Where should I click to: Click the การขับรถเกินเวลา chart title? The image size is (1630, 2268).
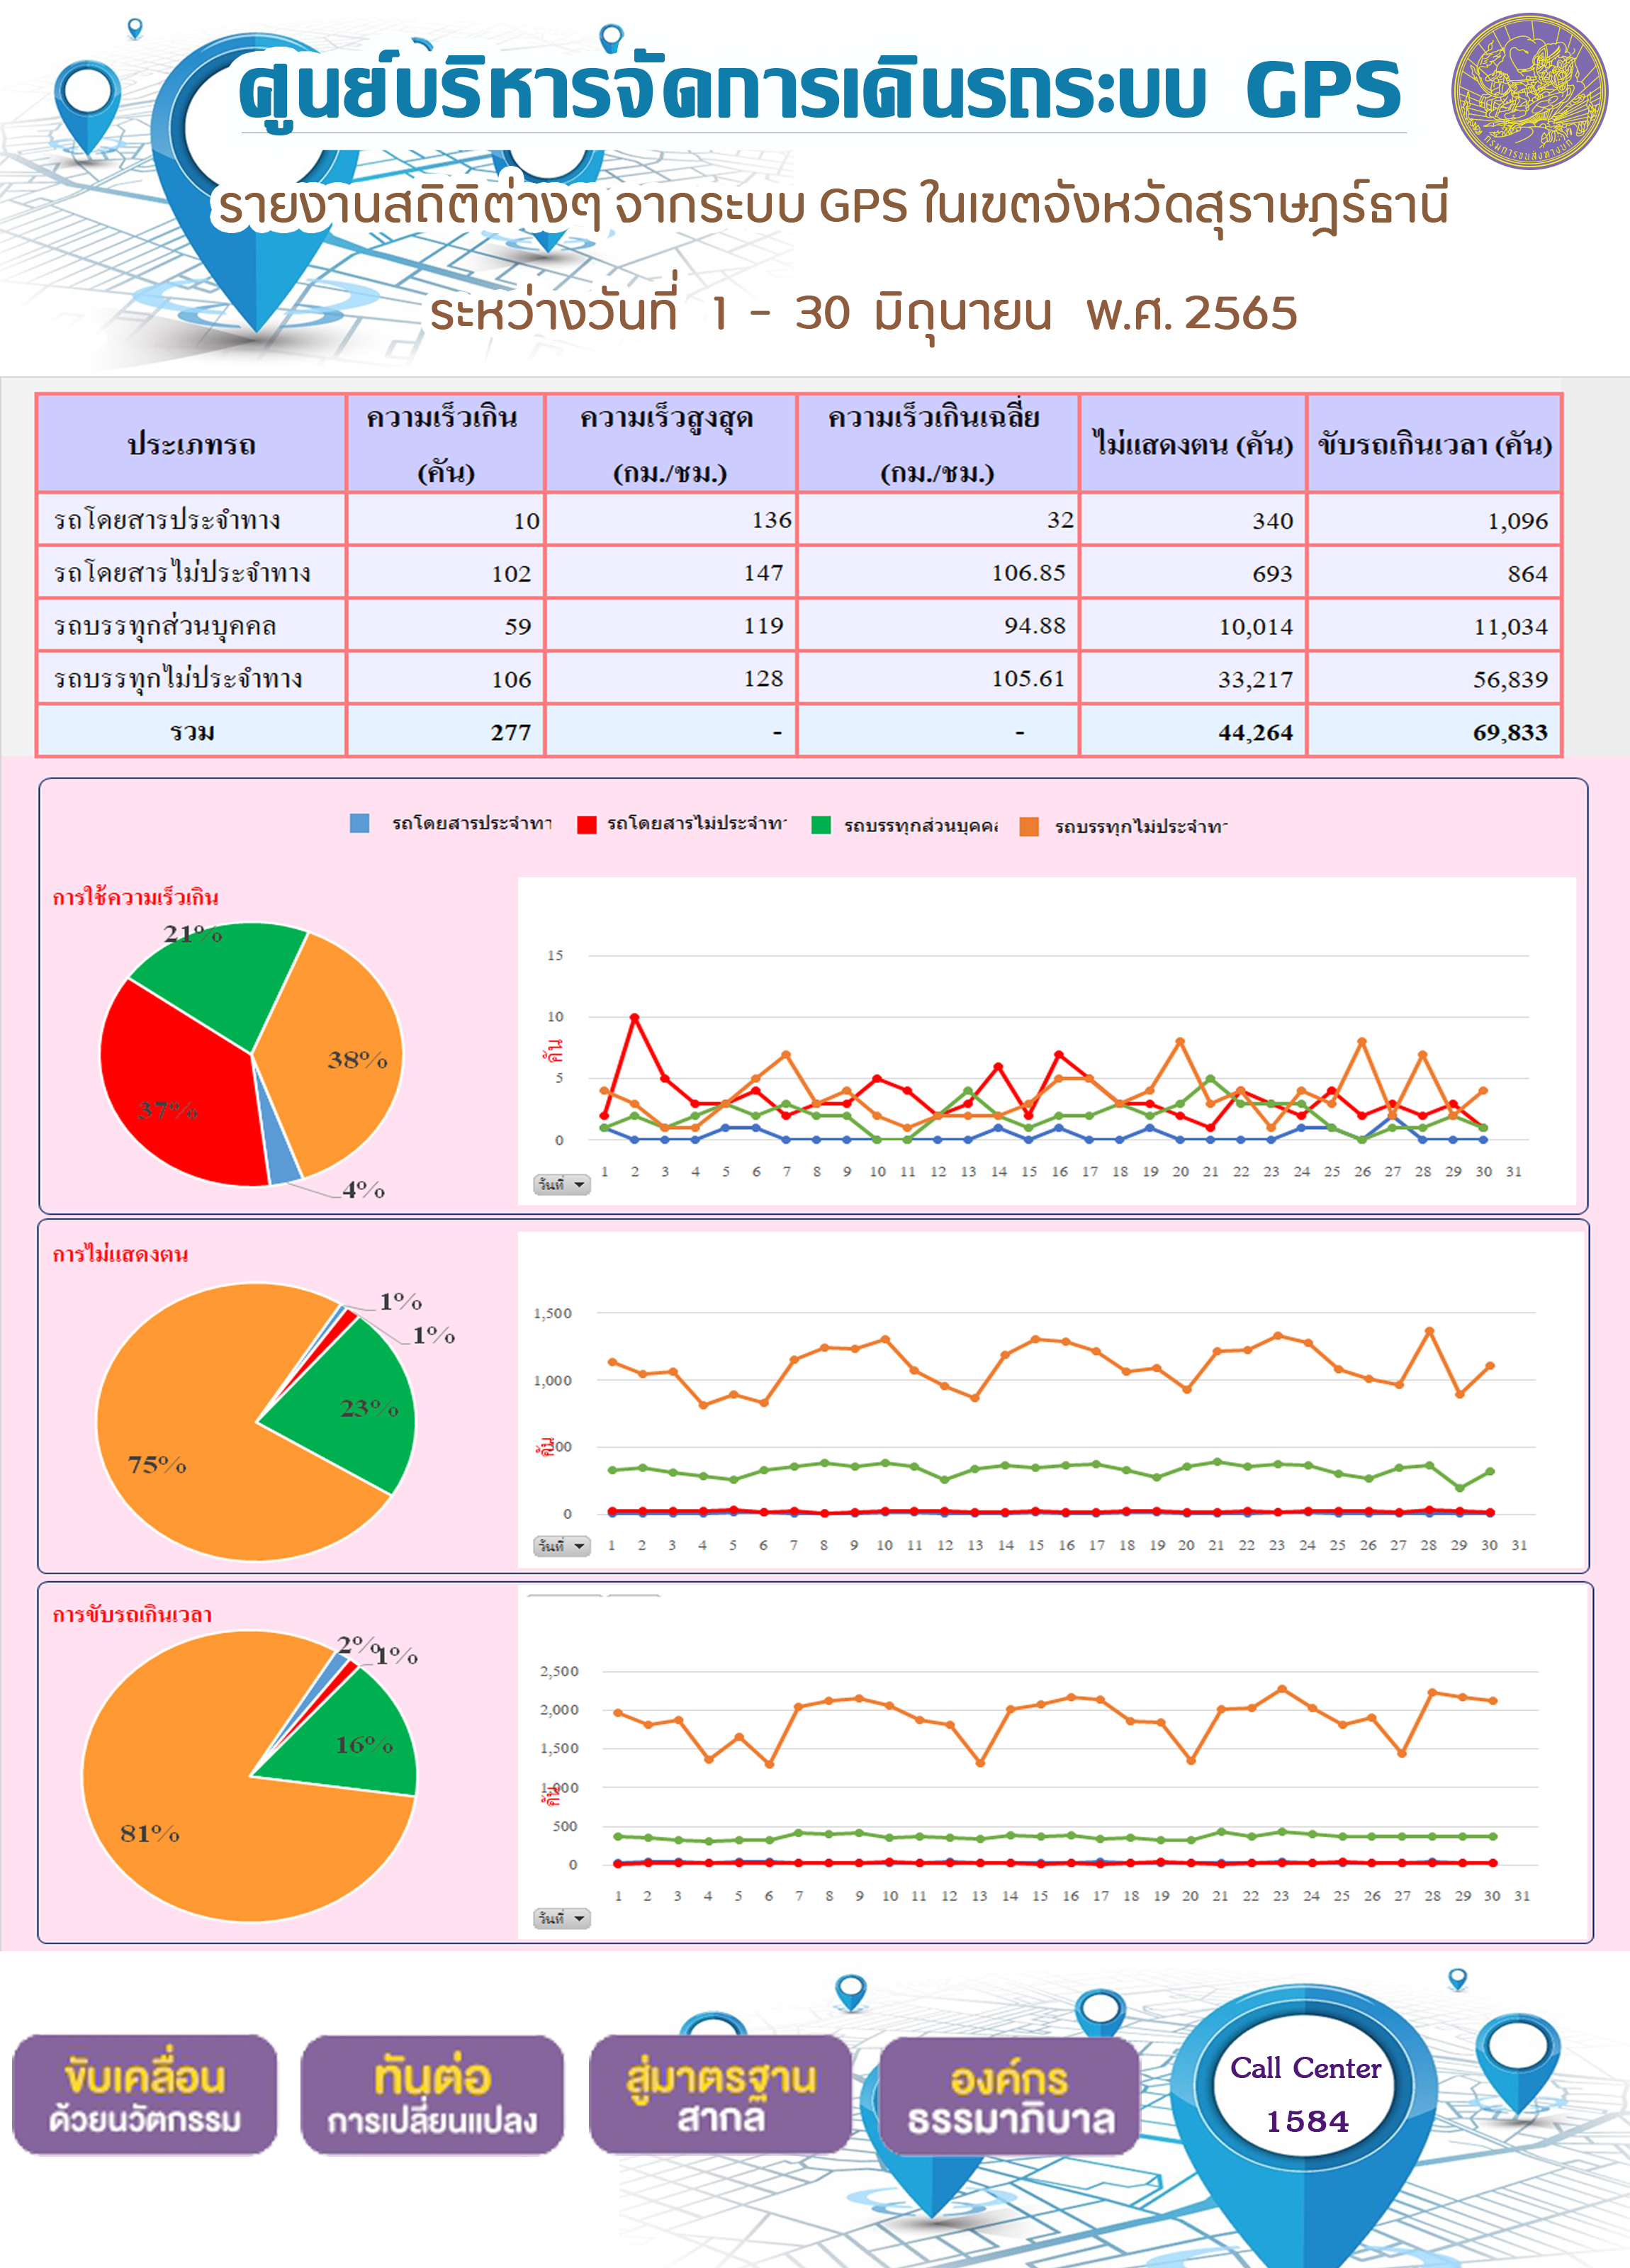[x=132, y=1614]
